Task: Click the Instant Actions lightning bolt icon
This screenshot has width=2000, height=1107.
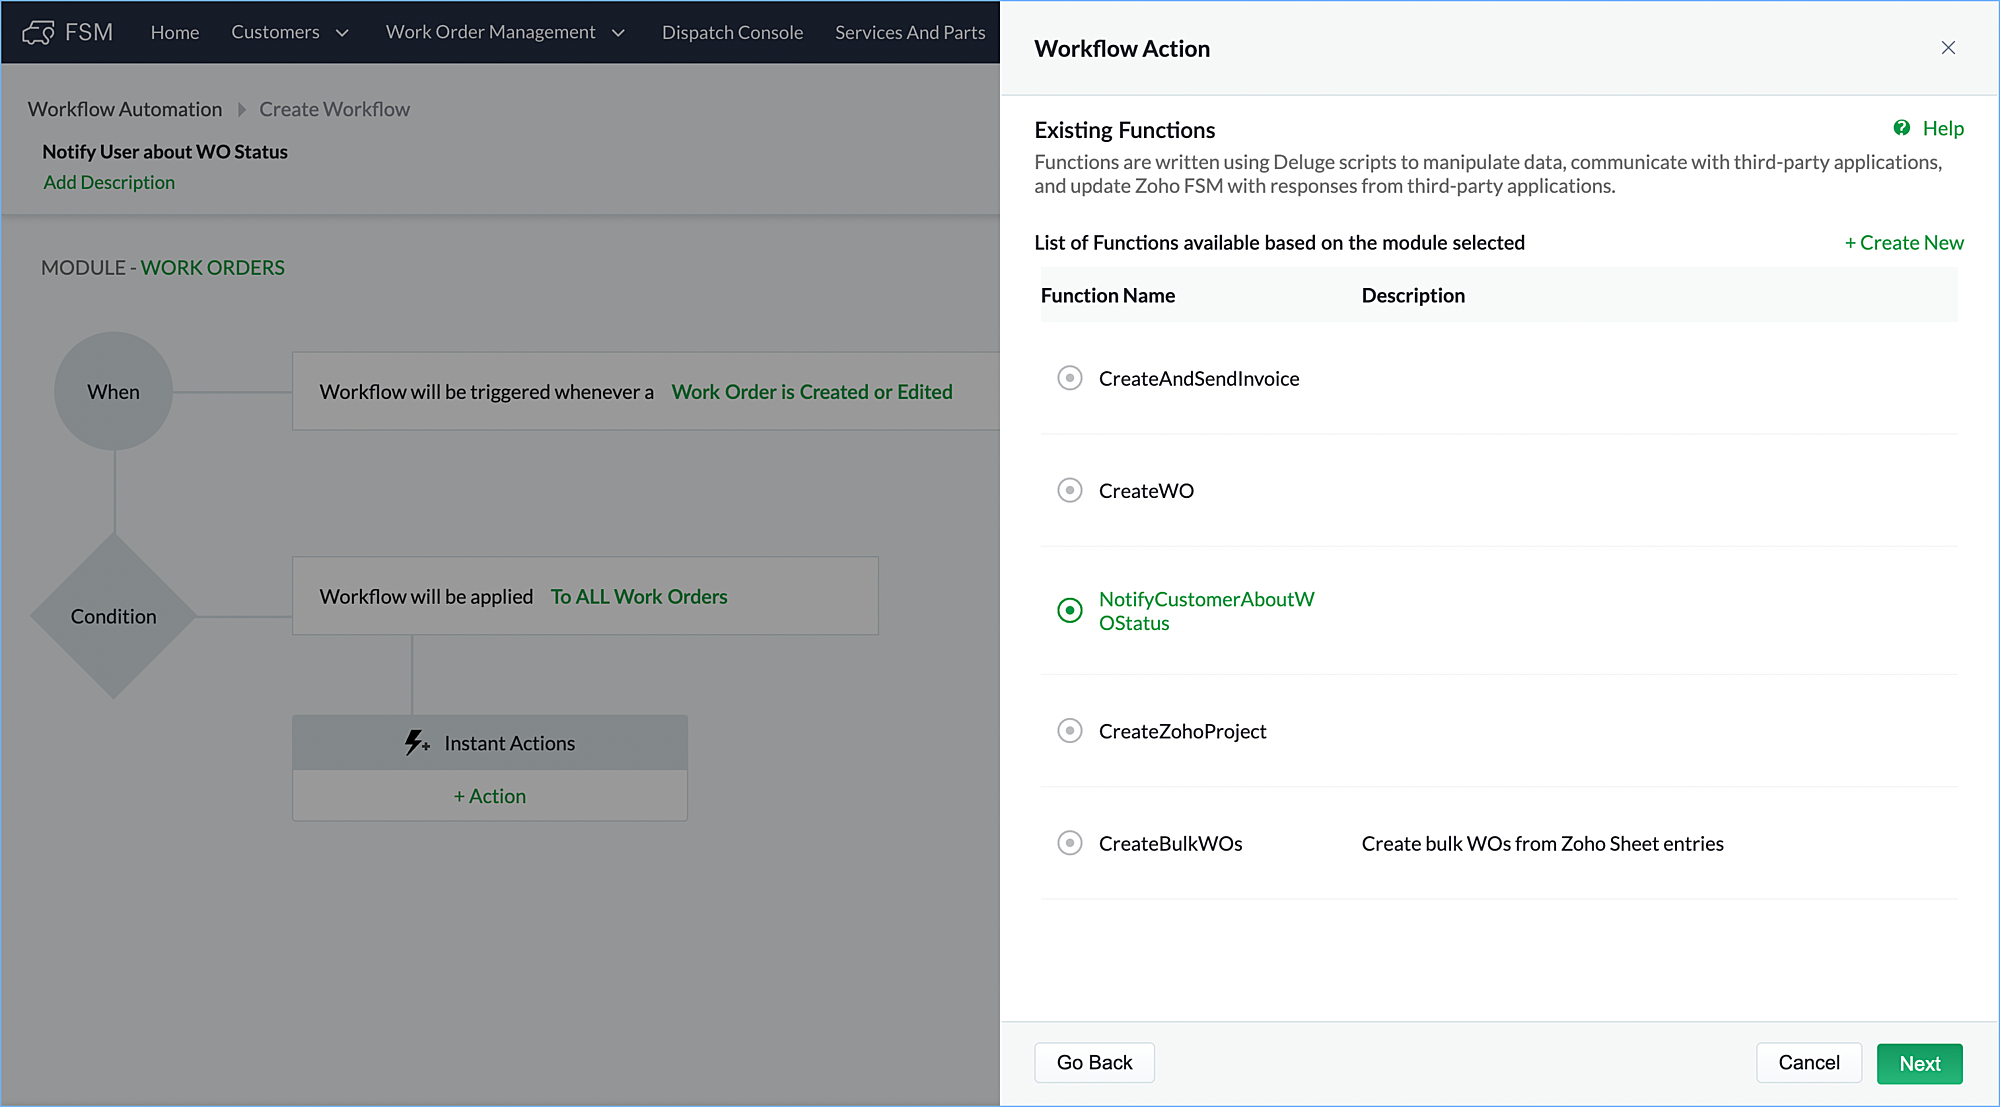Action: pyautogui.click(x=416, y=743)
